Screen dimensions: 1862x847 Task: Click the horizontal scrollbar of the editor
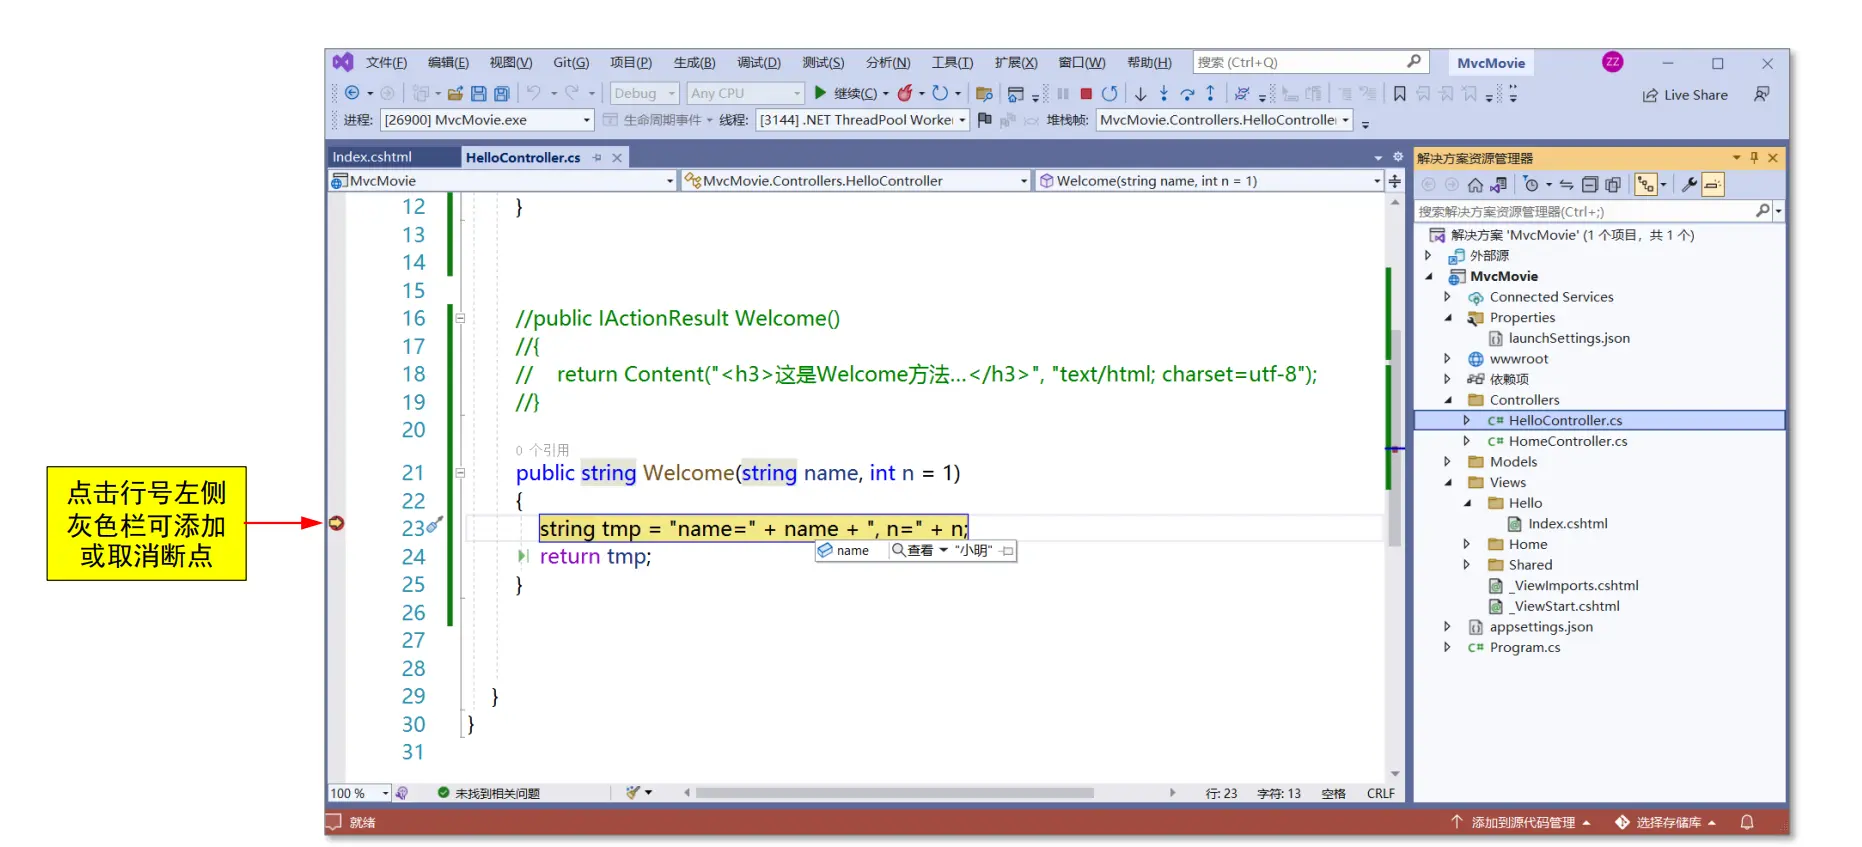(x=895, y=793)
